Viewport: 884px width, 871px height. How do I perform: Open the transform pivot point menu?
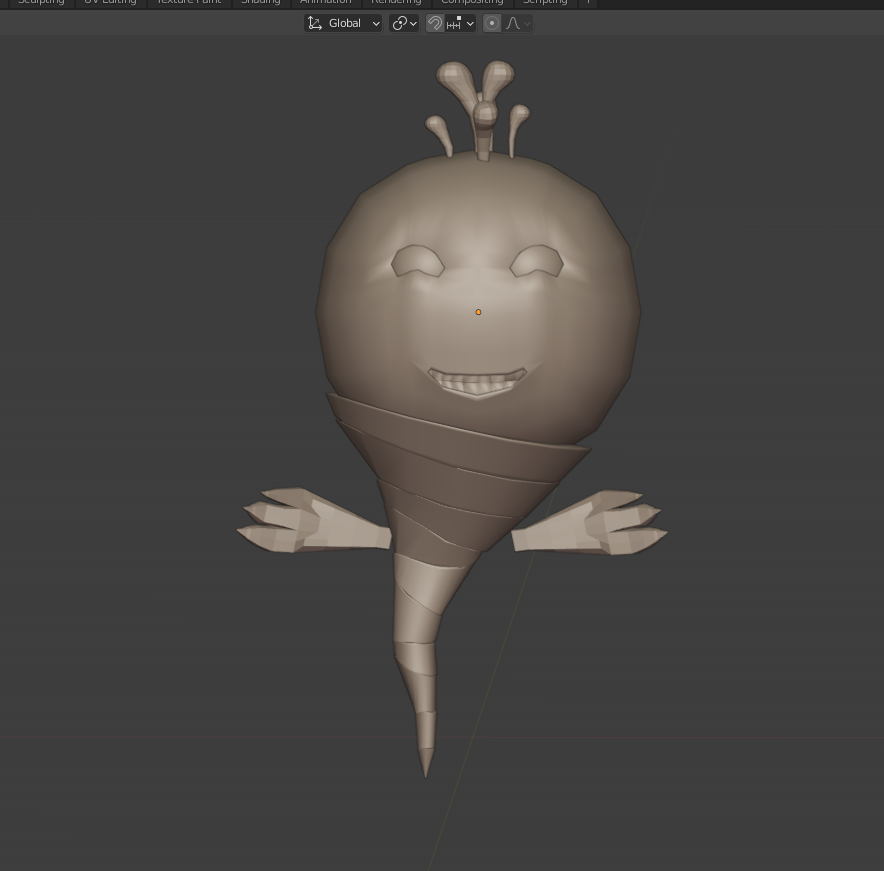coord(404,23)
